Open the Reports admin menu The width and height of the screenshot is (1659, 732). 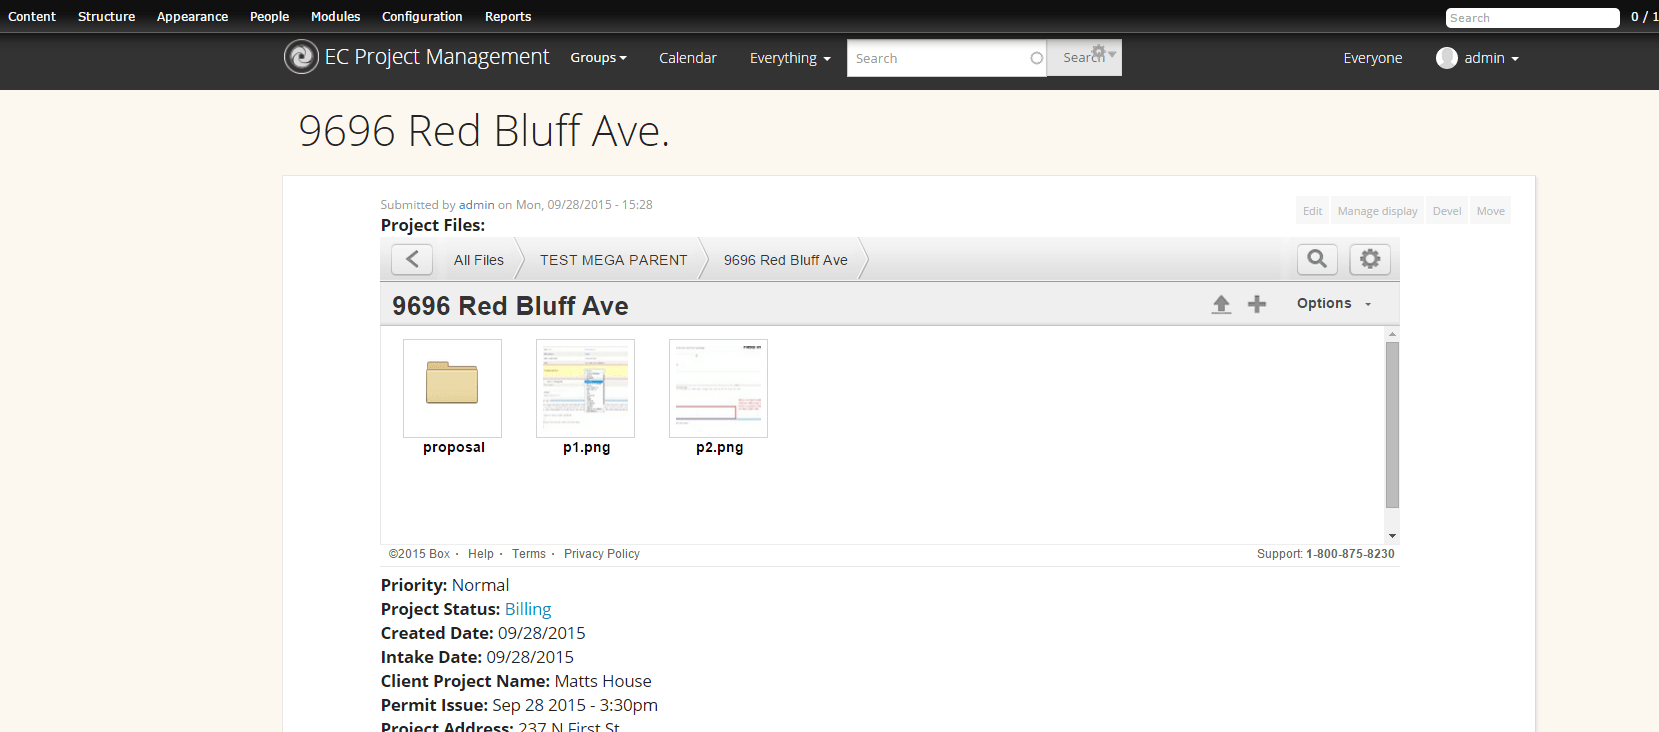click(508, 17)
